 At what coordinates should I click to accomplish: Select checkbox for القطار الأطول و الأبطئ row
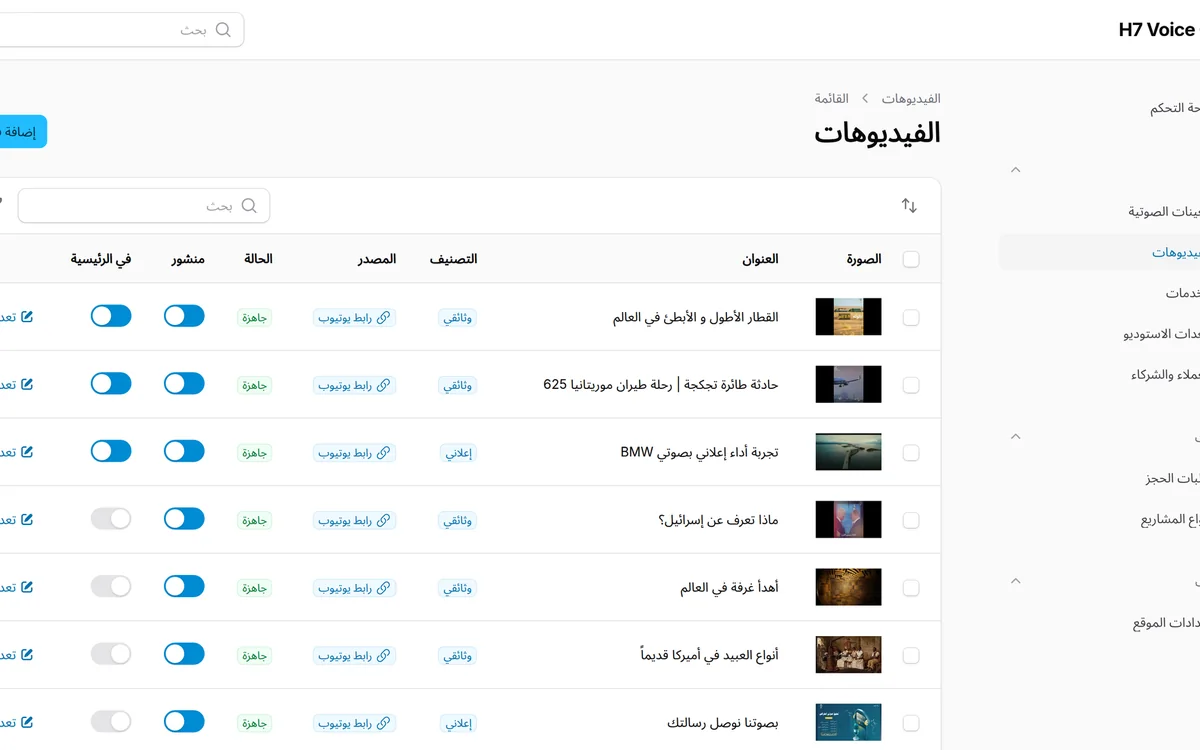pyautogui.click(x=911, y=317)
